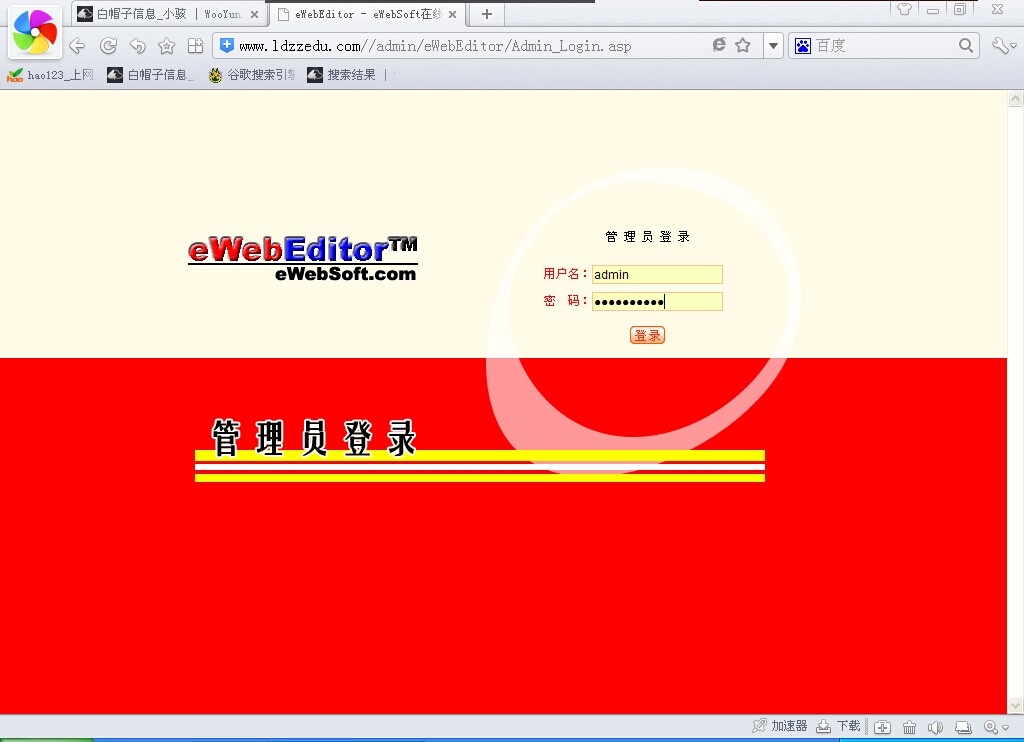Open the 谷歌搜索引擎 bookmark
The width and height of the screenshot is (1024, 742).
[251, 75]
